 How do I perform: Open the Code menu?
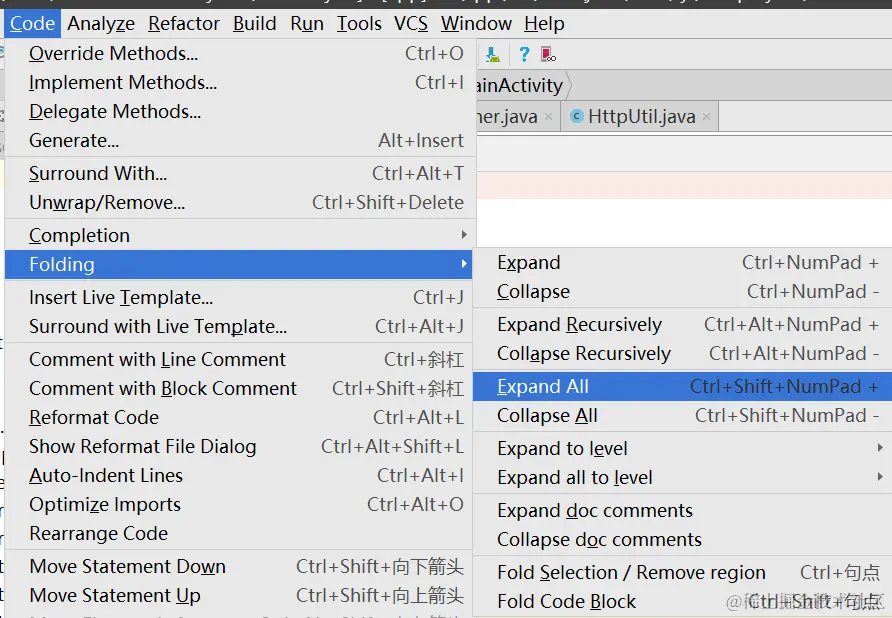pyautogui.click(x=32, y=23)
